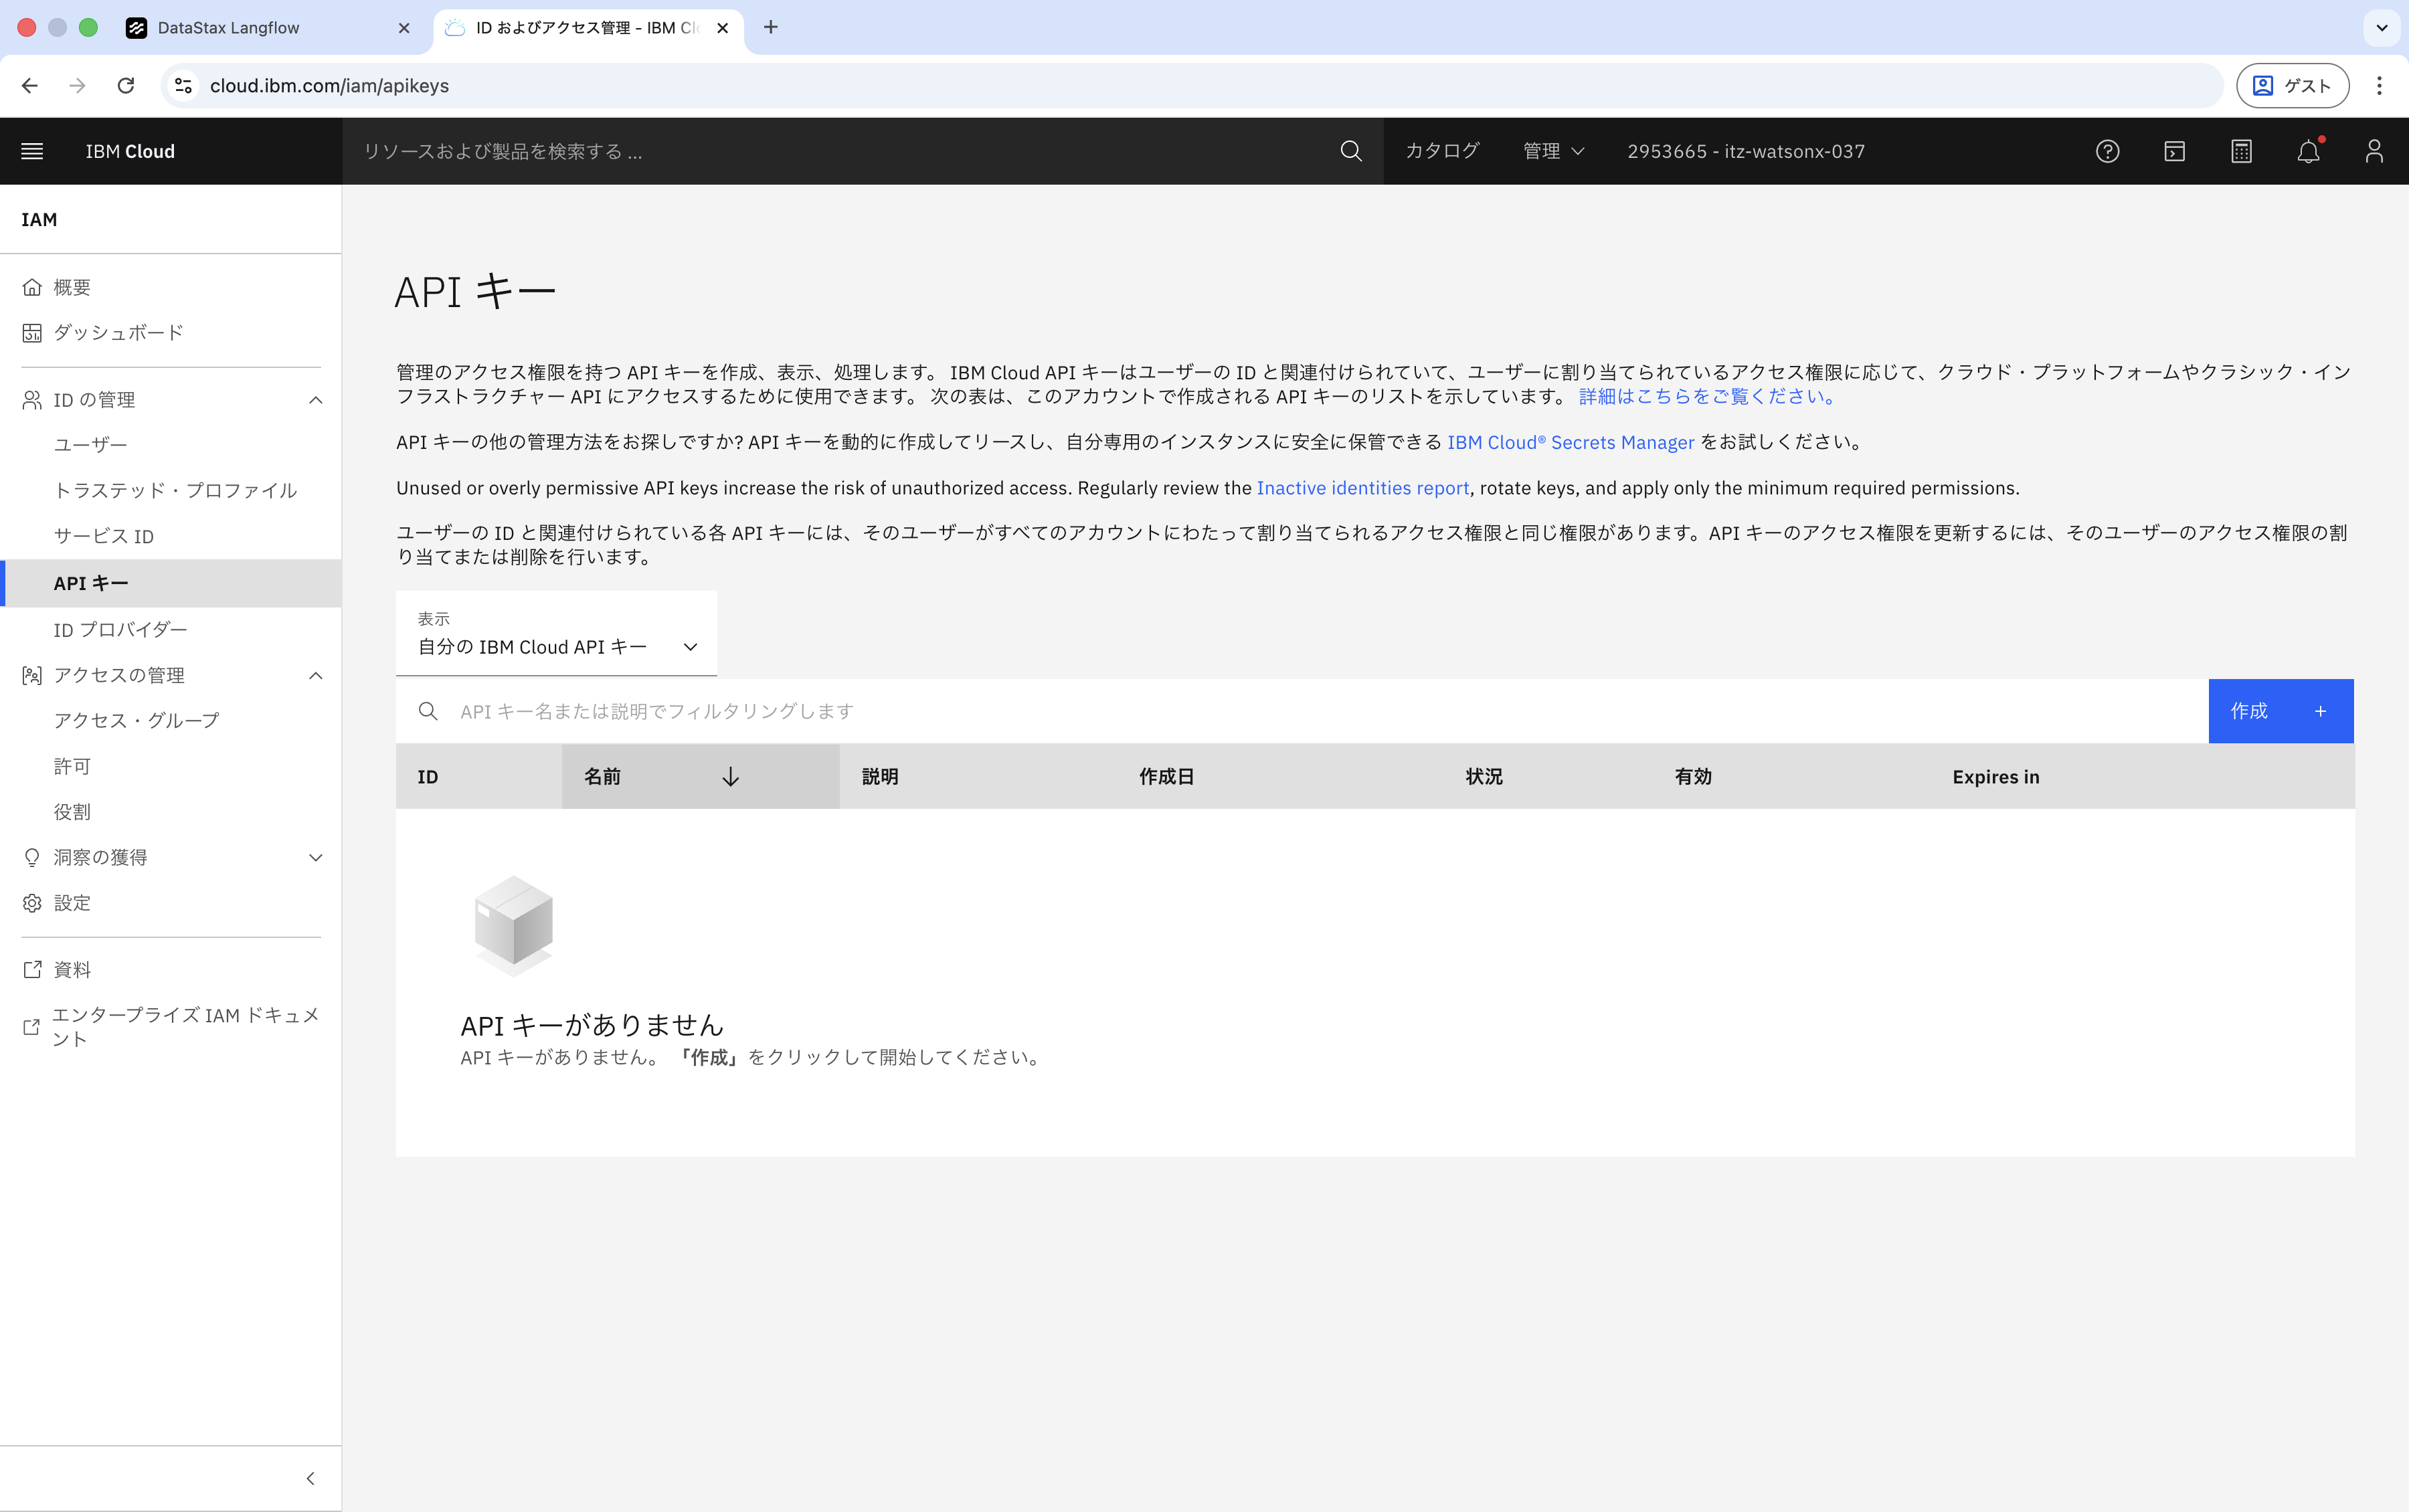The height and width of the screenshot is (1512, 2409).
Task: Open the hamburger navigation menu icon
Action: click(x=32, y=151)
